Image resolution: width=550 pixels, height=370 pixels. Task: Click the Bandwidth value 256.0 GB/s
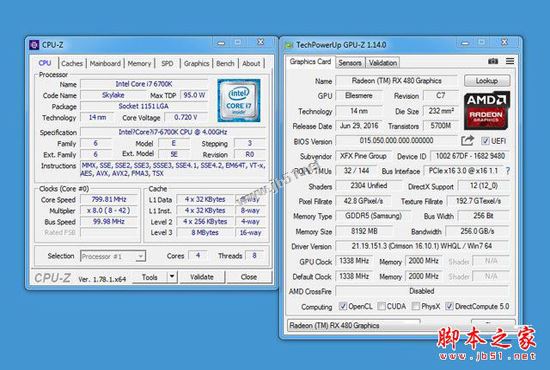click(477, 231)
